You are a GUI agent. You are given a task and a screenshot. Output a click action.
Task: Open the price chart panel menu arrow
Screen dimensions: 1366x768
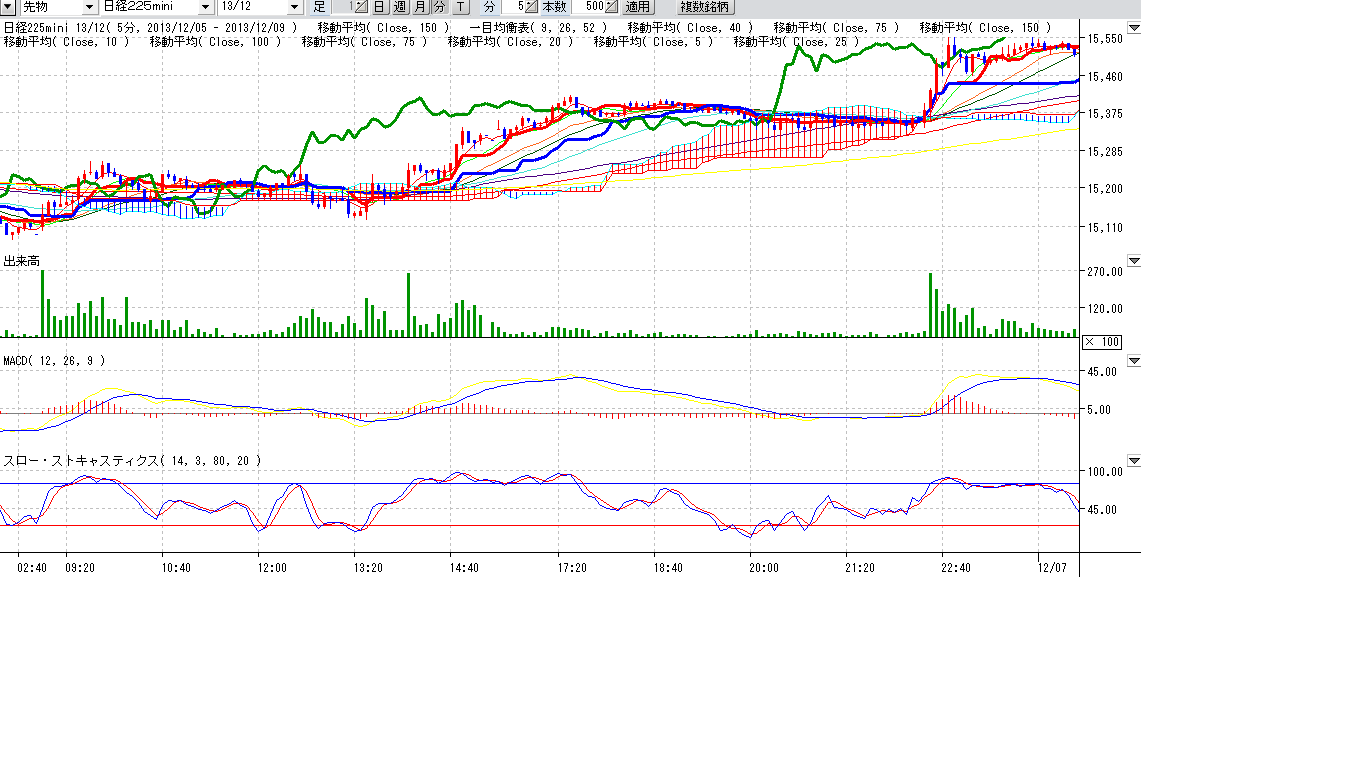pyautogui.click(x=1133, y=28)
